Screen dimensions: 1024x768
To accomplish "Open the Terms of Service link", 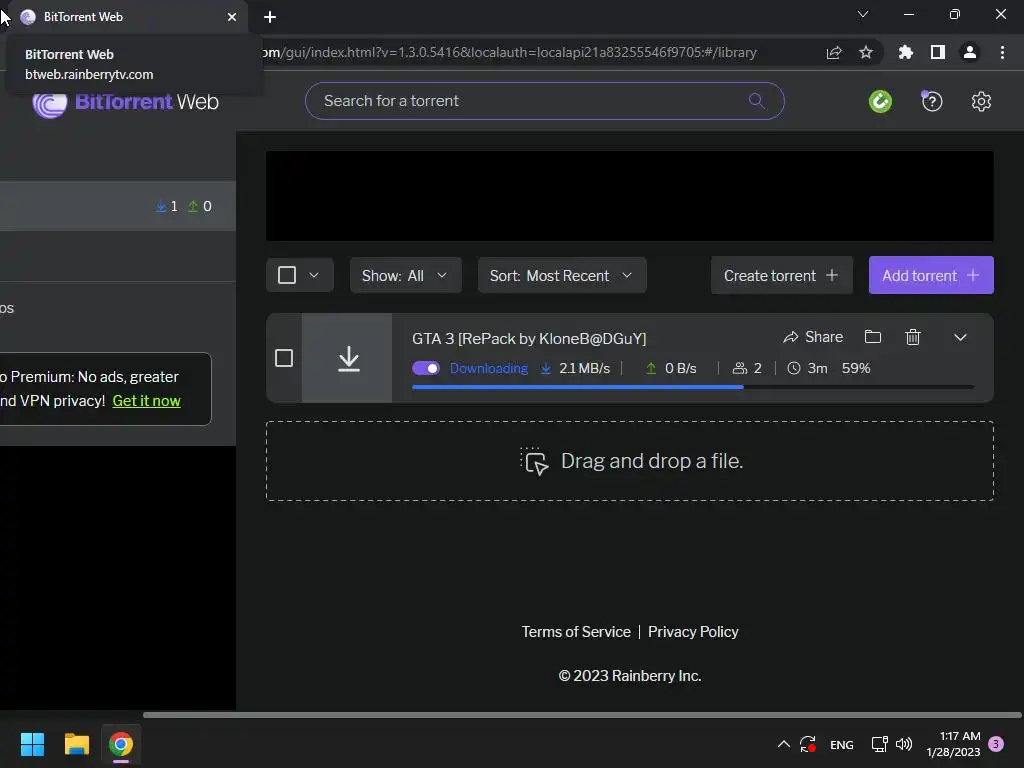I will coord(576,632).
